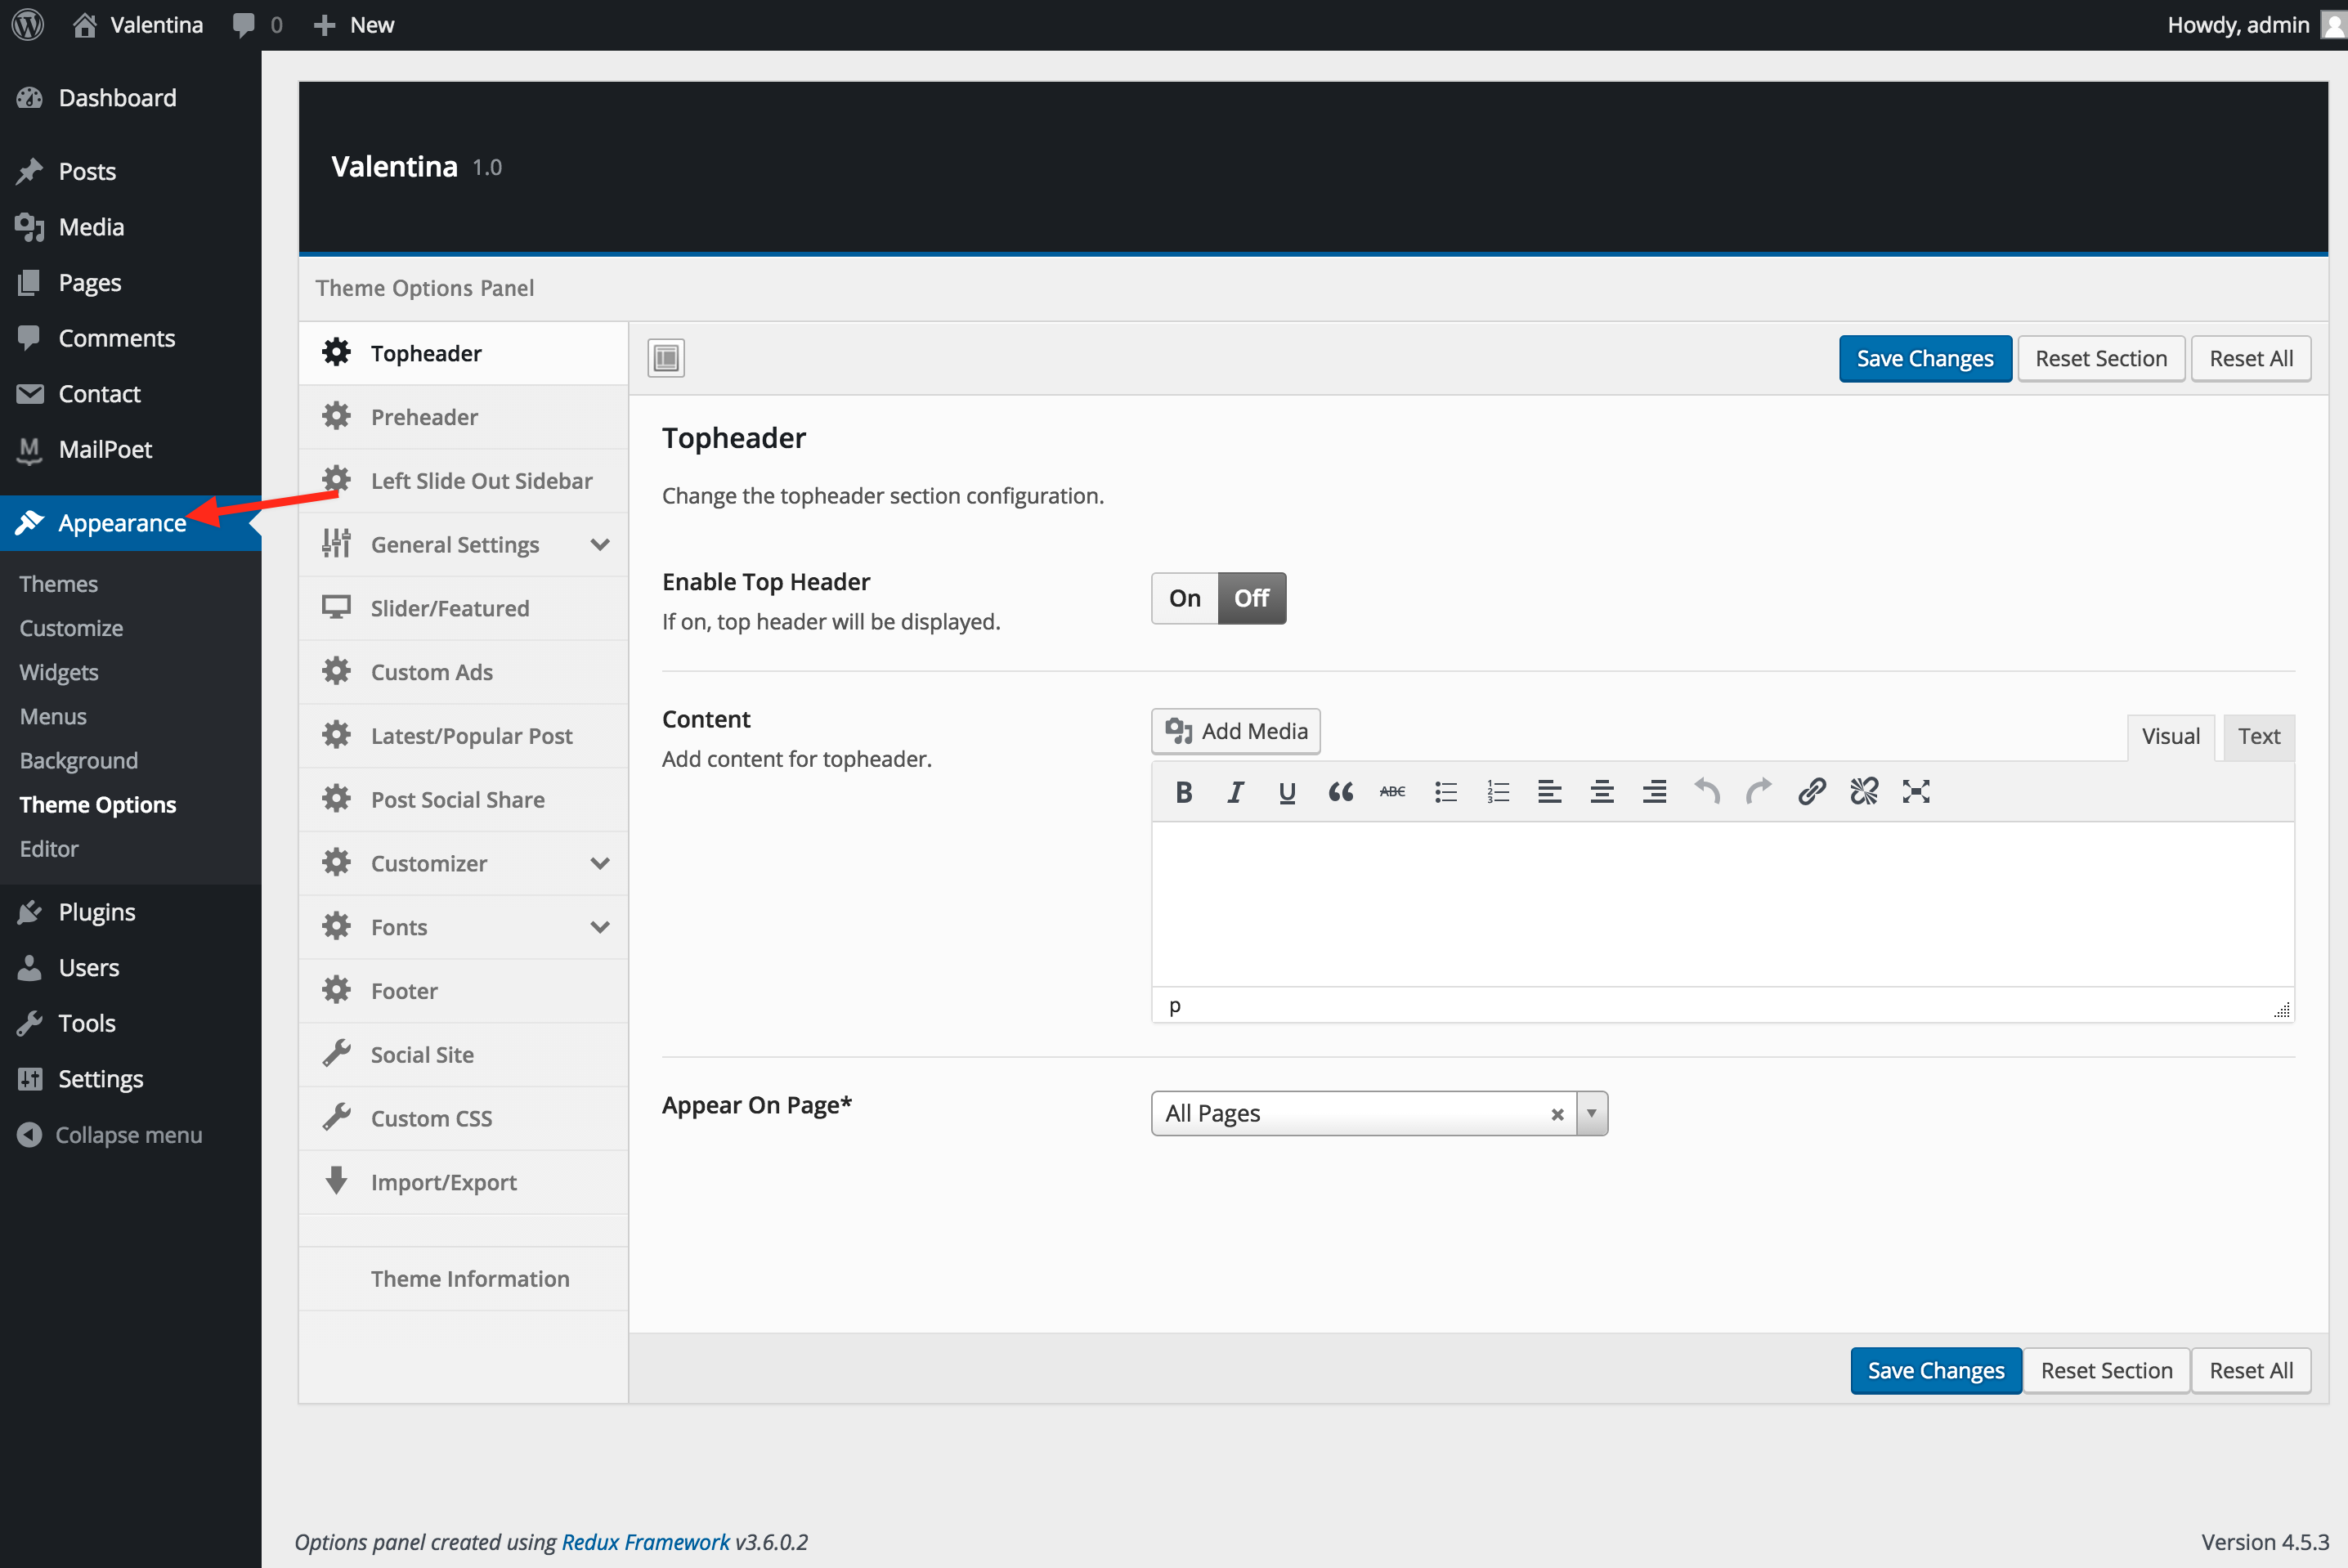This screenshot has width=2348, height=1568.
Task: Open the comments bubble in admin bar
Action: point(257,24)
